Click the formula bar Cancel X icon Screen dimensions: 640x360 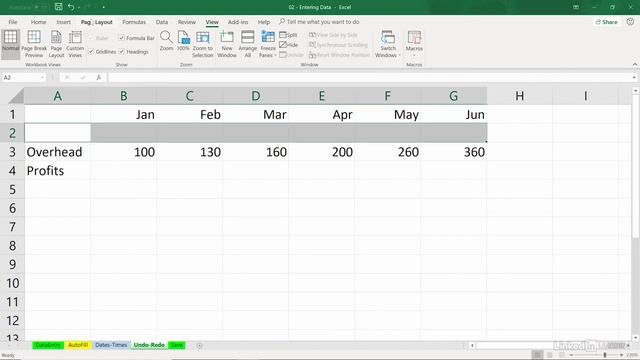point(67,77)
